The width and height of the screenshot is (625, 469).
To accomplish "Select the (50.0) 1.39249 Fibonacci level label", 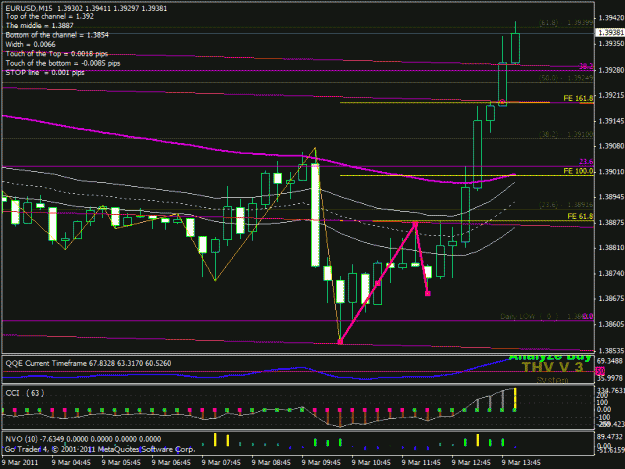I will 566,78.
